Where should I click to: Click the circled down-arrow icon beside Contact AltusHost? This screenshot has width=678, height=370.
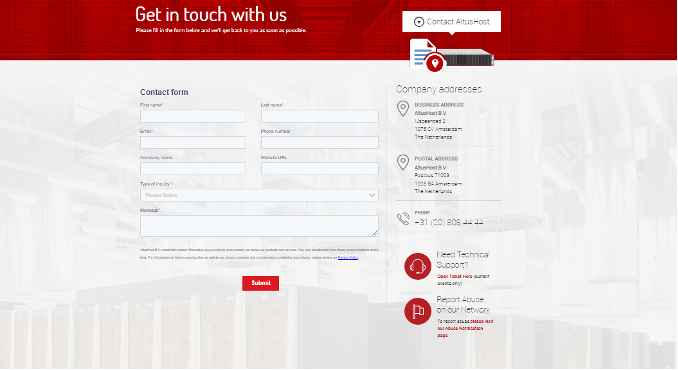[419, 22]
